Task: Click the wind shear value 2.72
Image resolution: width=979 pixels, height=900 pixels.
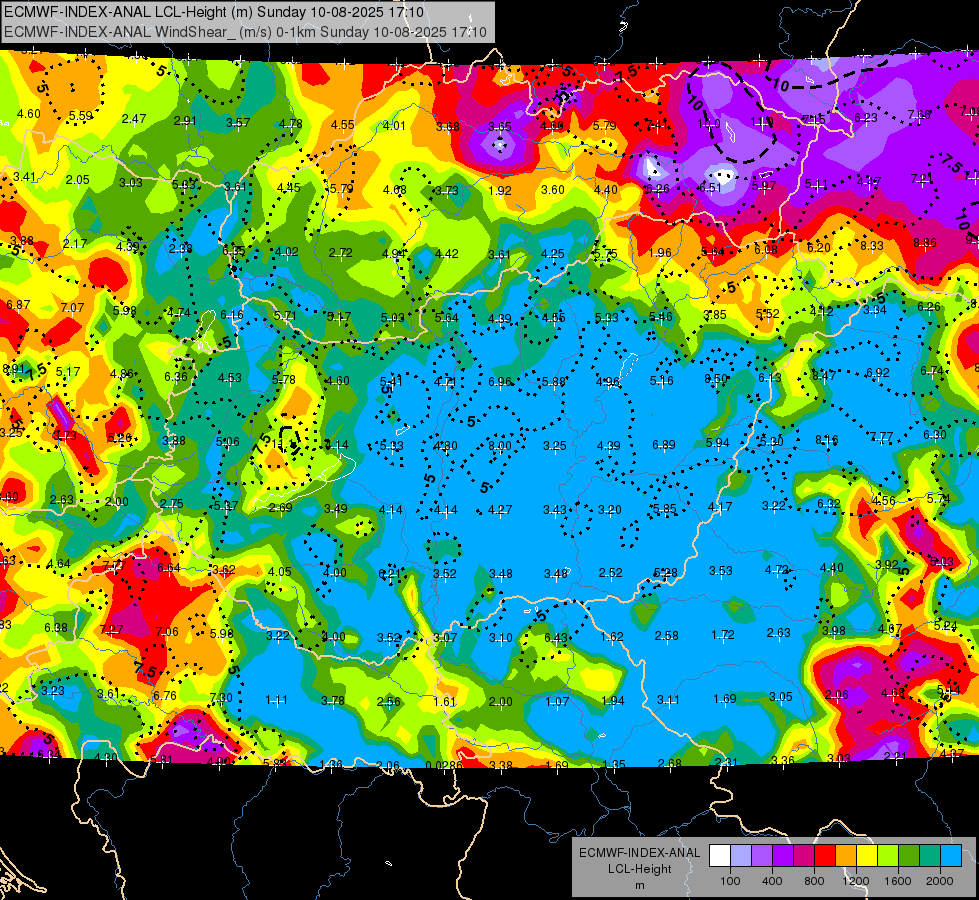Action: point(341,252)
